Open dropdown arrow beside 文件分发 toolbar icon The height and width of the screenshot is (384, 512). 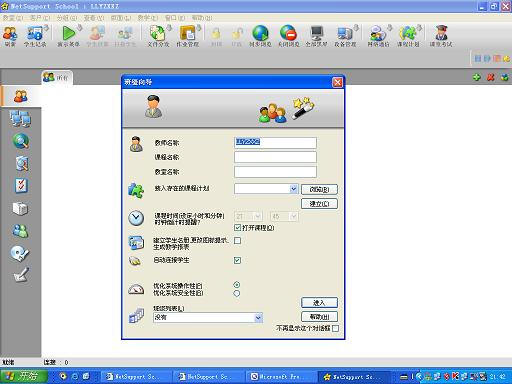click(x=169, y=28)
